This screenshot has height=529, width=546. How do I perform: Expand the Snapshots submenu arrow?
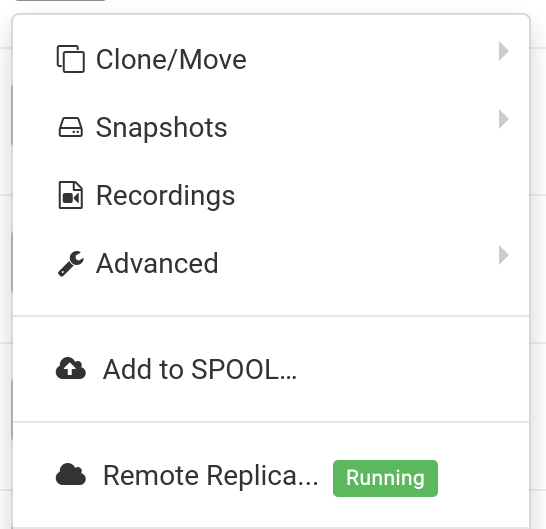(503, 119)
